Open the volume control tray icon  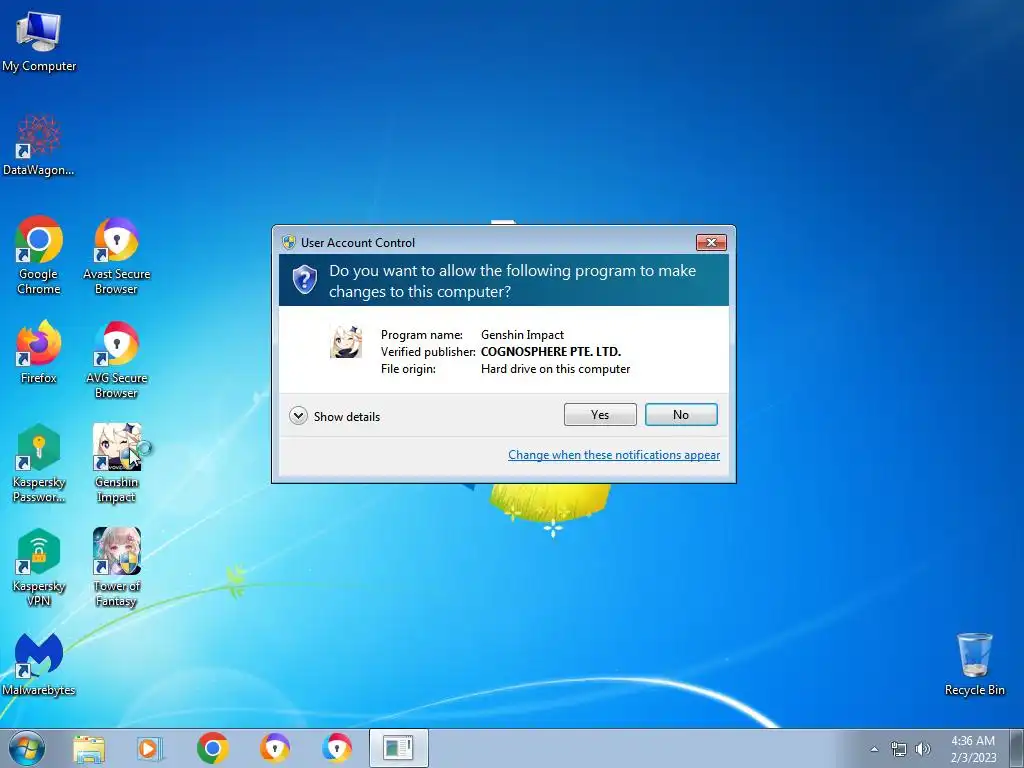923,749
